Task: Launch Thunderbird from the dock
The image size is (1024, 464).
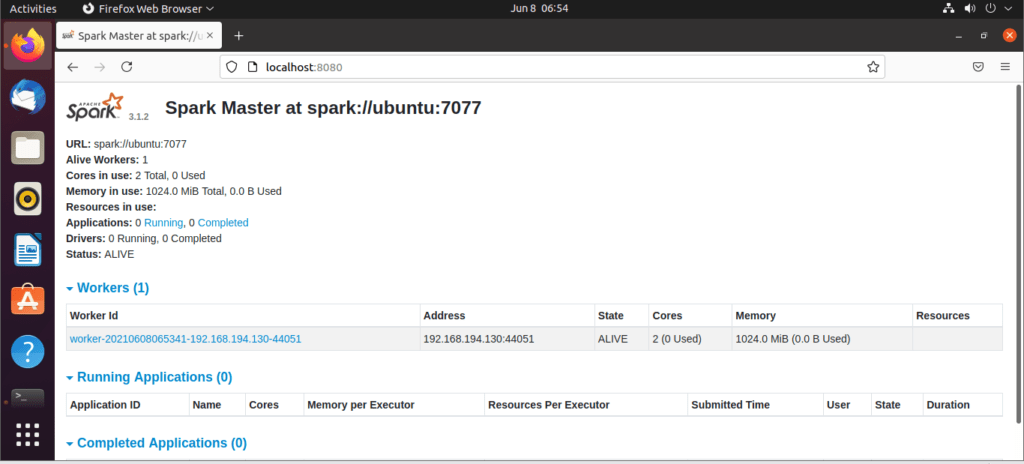Action: click(28, 97)
